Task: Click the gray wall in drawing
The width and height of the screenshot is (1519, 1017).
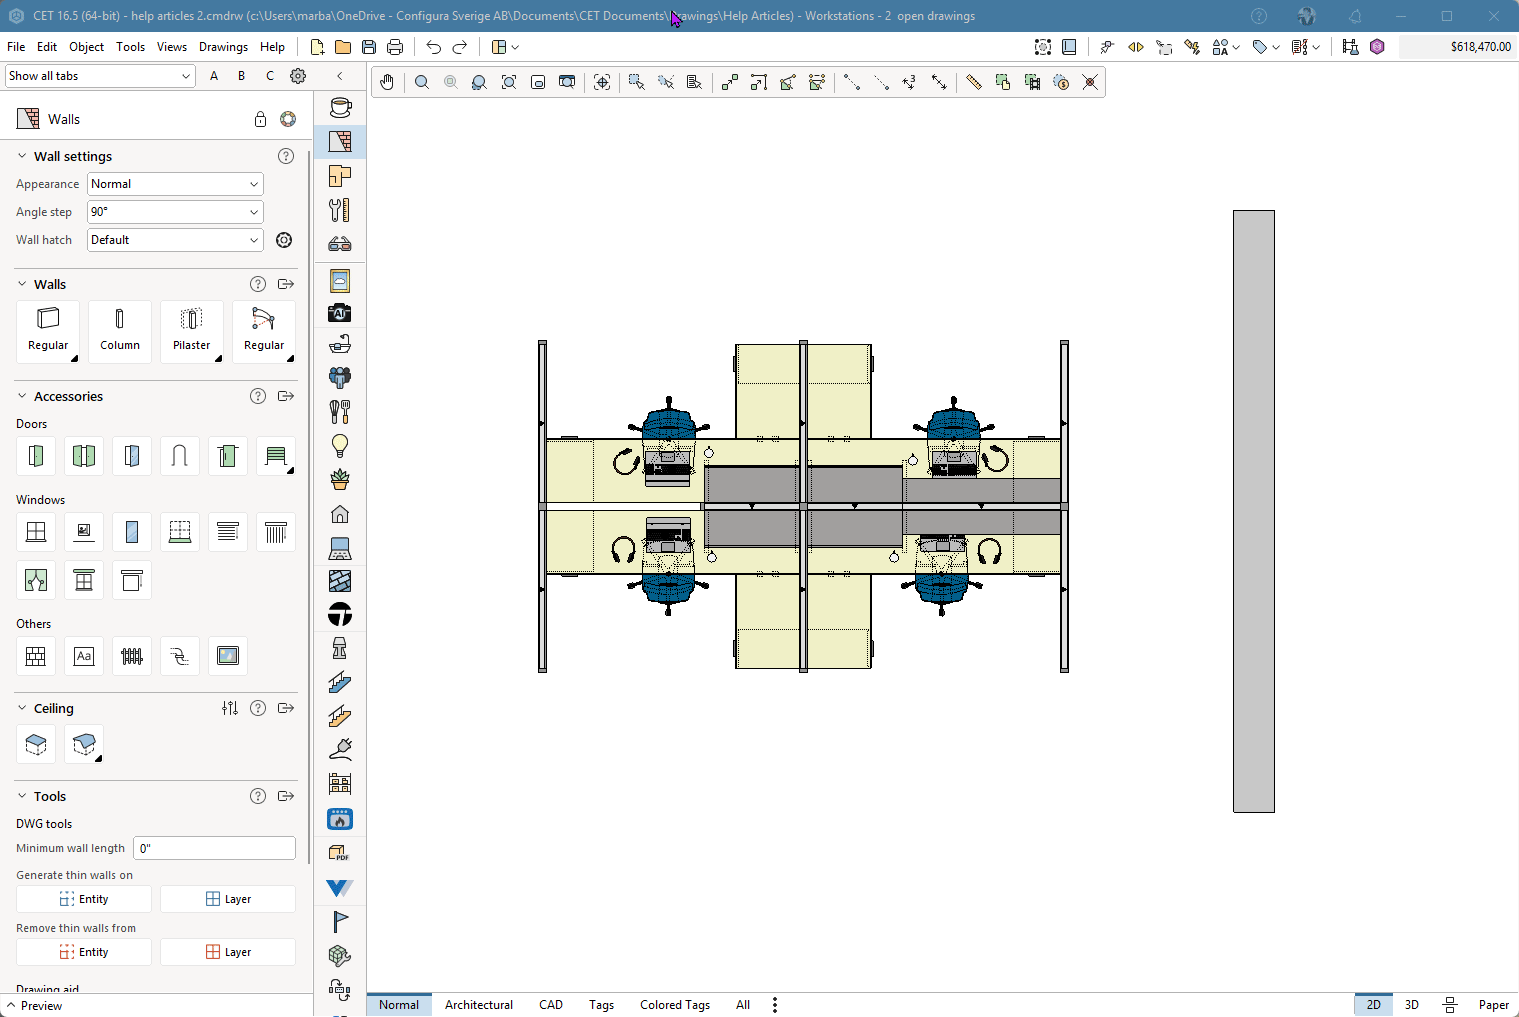Action: [1254, 511]
